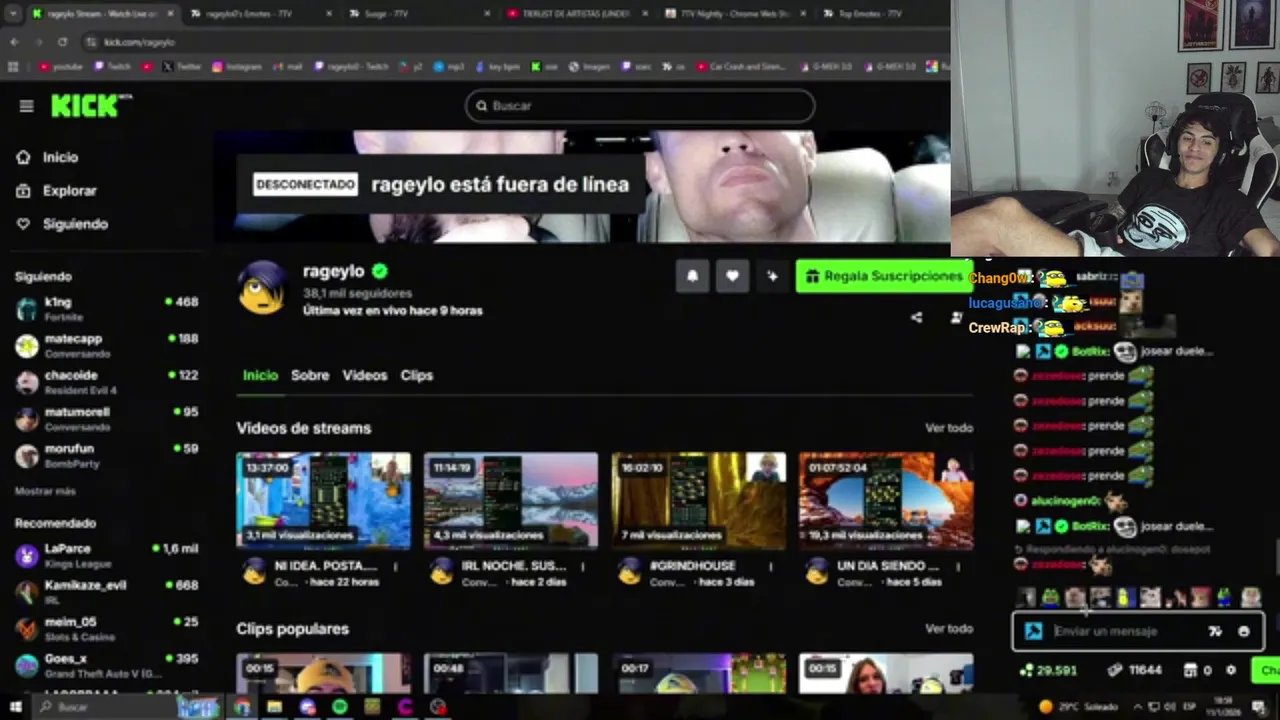Screen dimensions: 1280x720
Task: Click rageylo profile avatar
Action: point(262,288)
